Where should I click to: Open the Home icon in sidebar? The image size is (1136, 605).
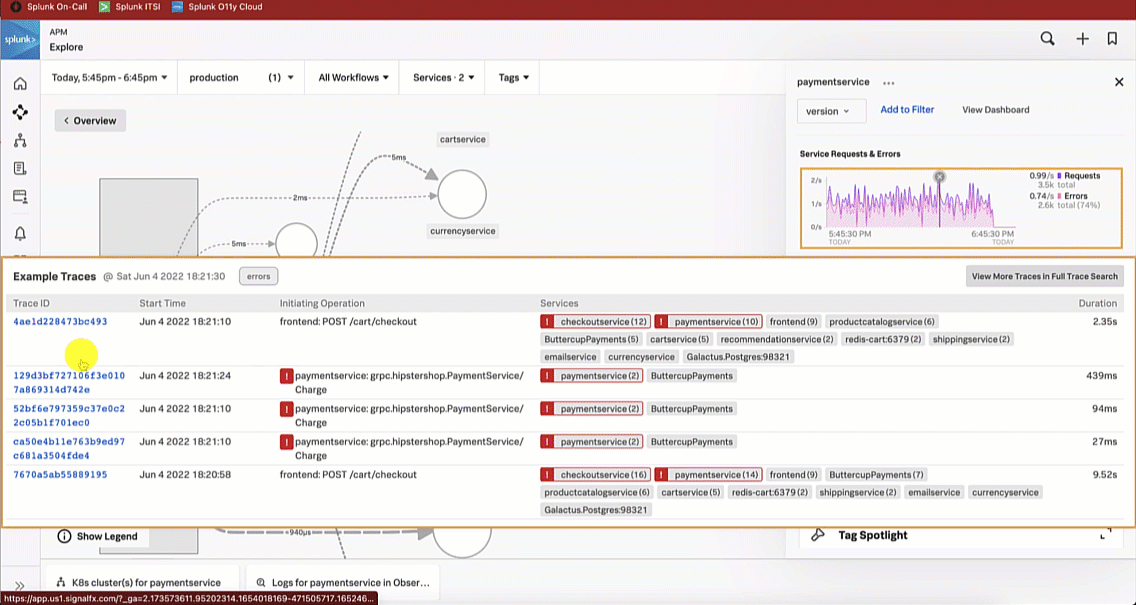pyautogui.click(x=20, y=83)
